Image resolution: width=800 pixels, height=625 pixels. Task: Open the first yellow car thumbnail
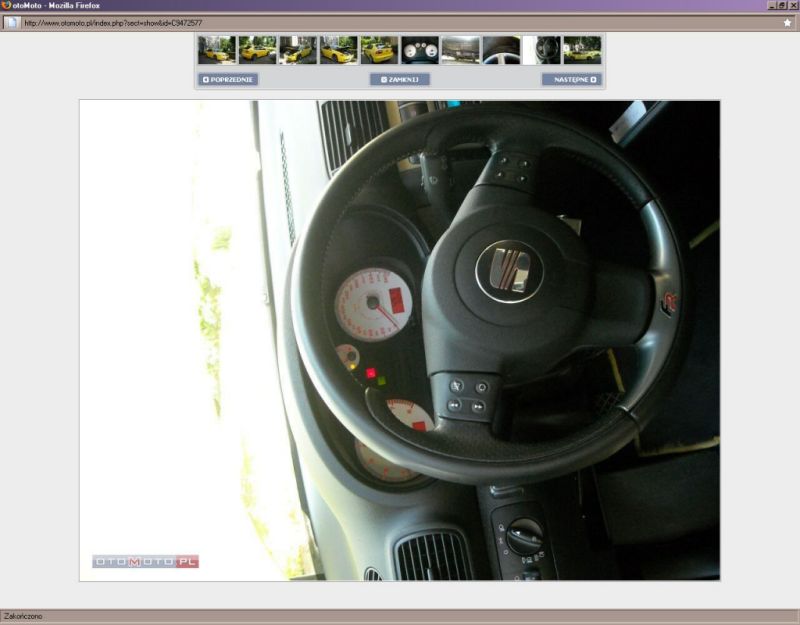[x=217, y=50]
